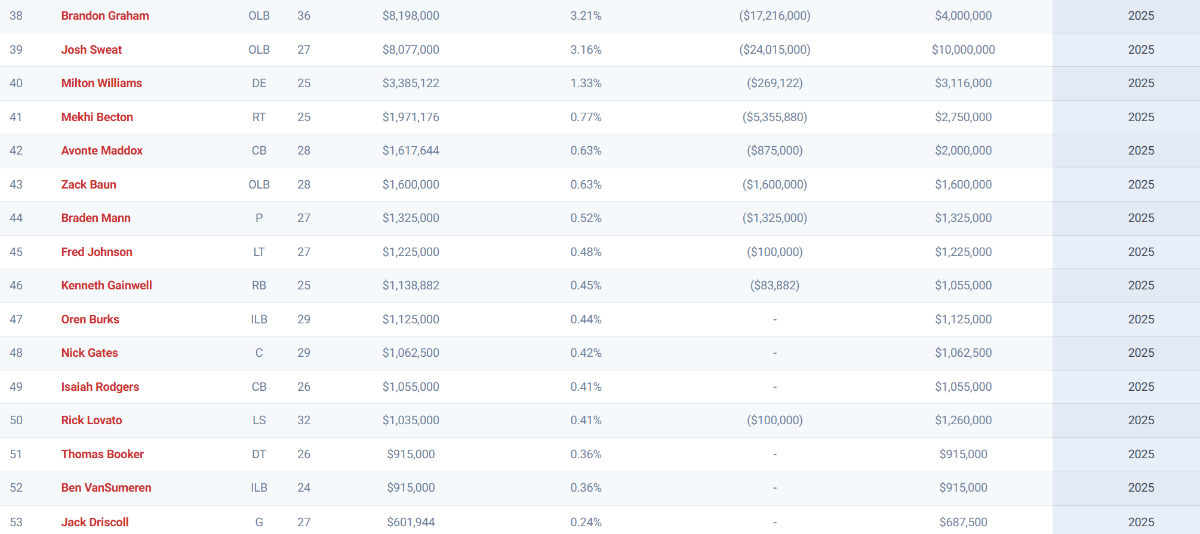Click the Jack Driscoll link
1200x534 pixels.
[x=94, y=522]
